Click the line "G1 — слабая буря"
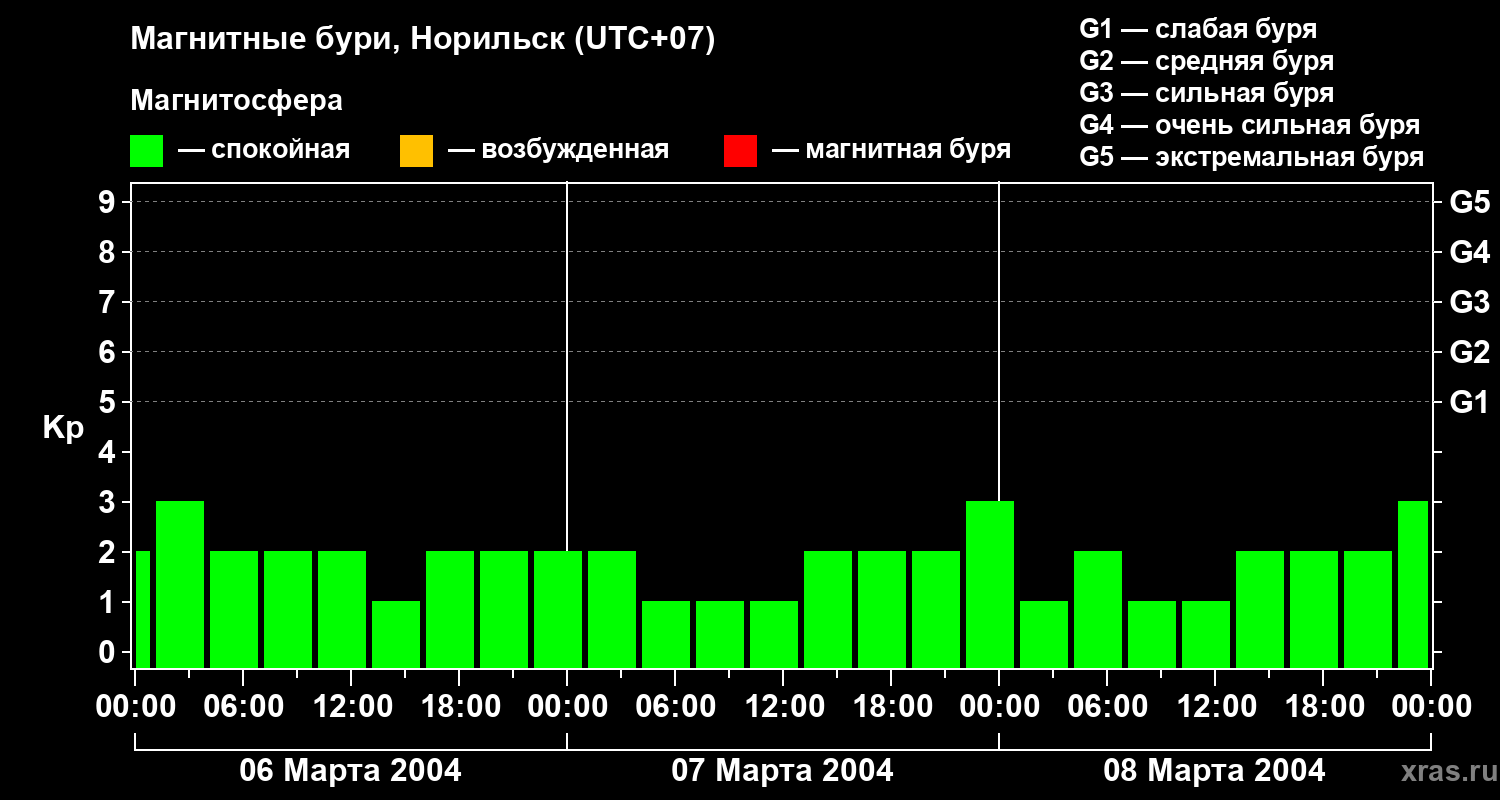The height and width of the screenshot is (800, 1500). pos(1198,29)
